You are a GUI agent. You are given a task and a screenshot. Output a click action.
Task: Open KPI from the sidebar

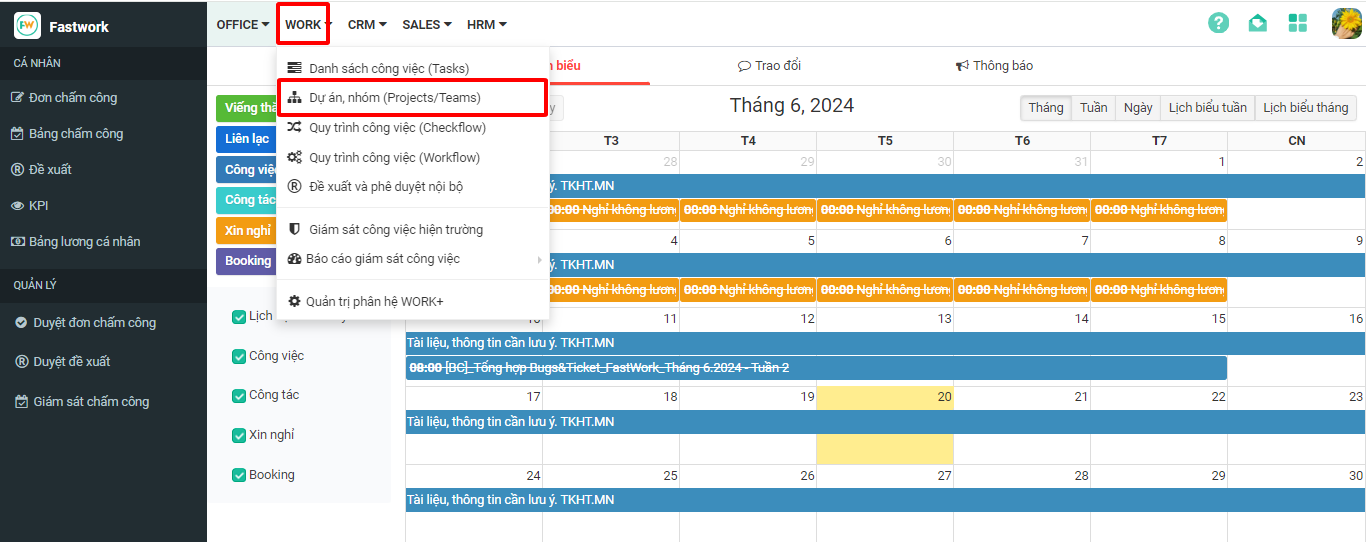pos(39,206)
